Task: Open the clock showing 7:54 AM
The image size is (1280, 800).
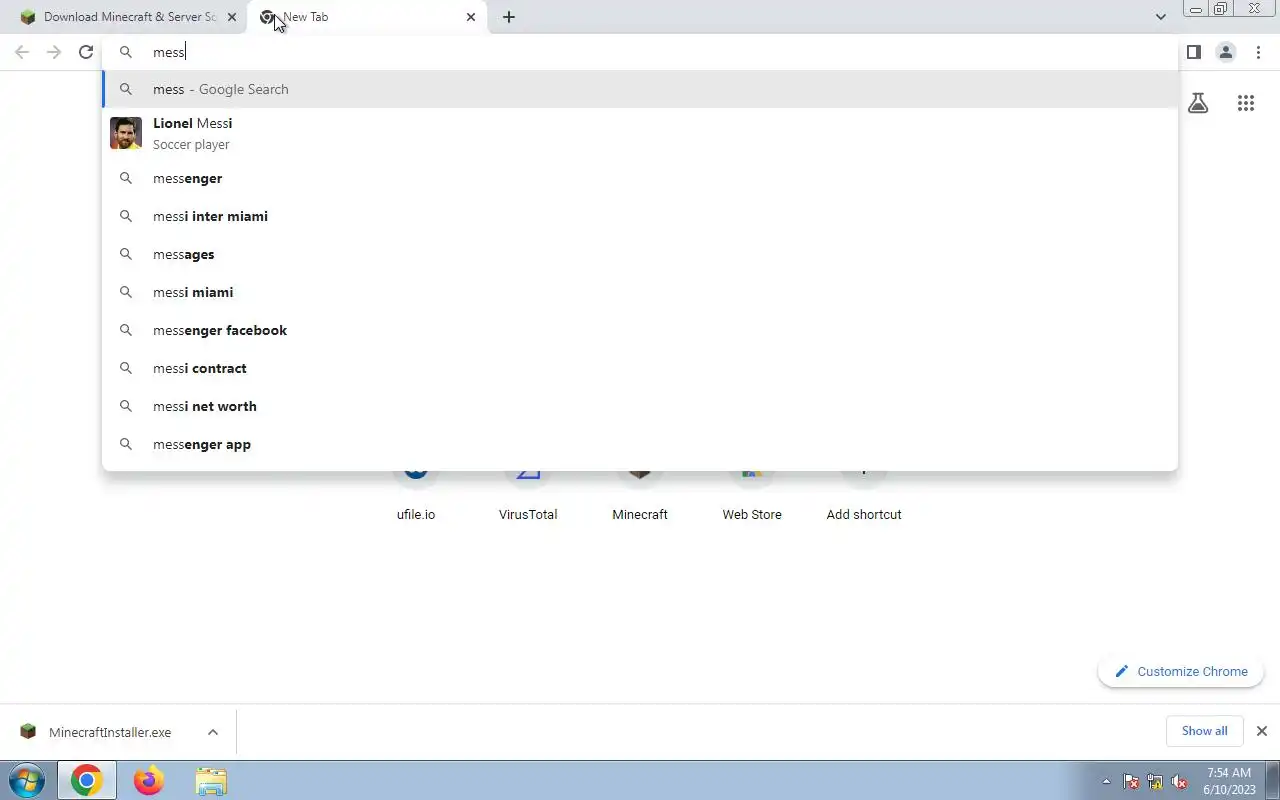Action: (x=1229, y=781)
